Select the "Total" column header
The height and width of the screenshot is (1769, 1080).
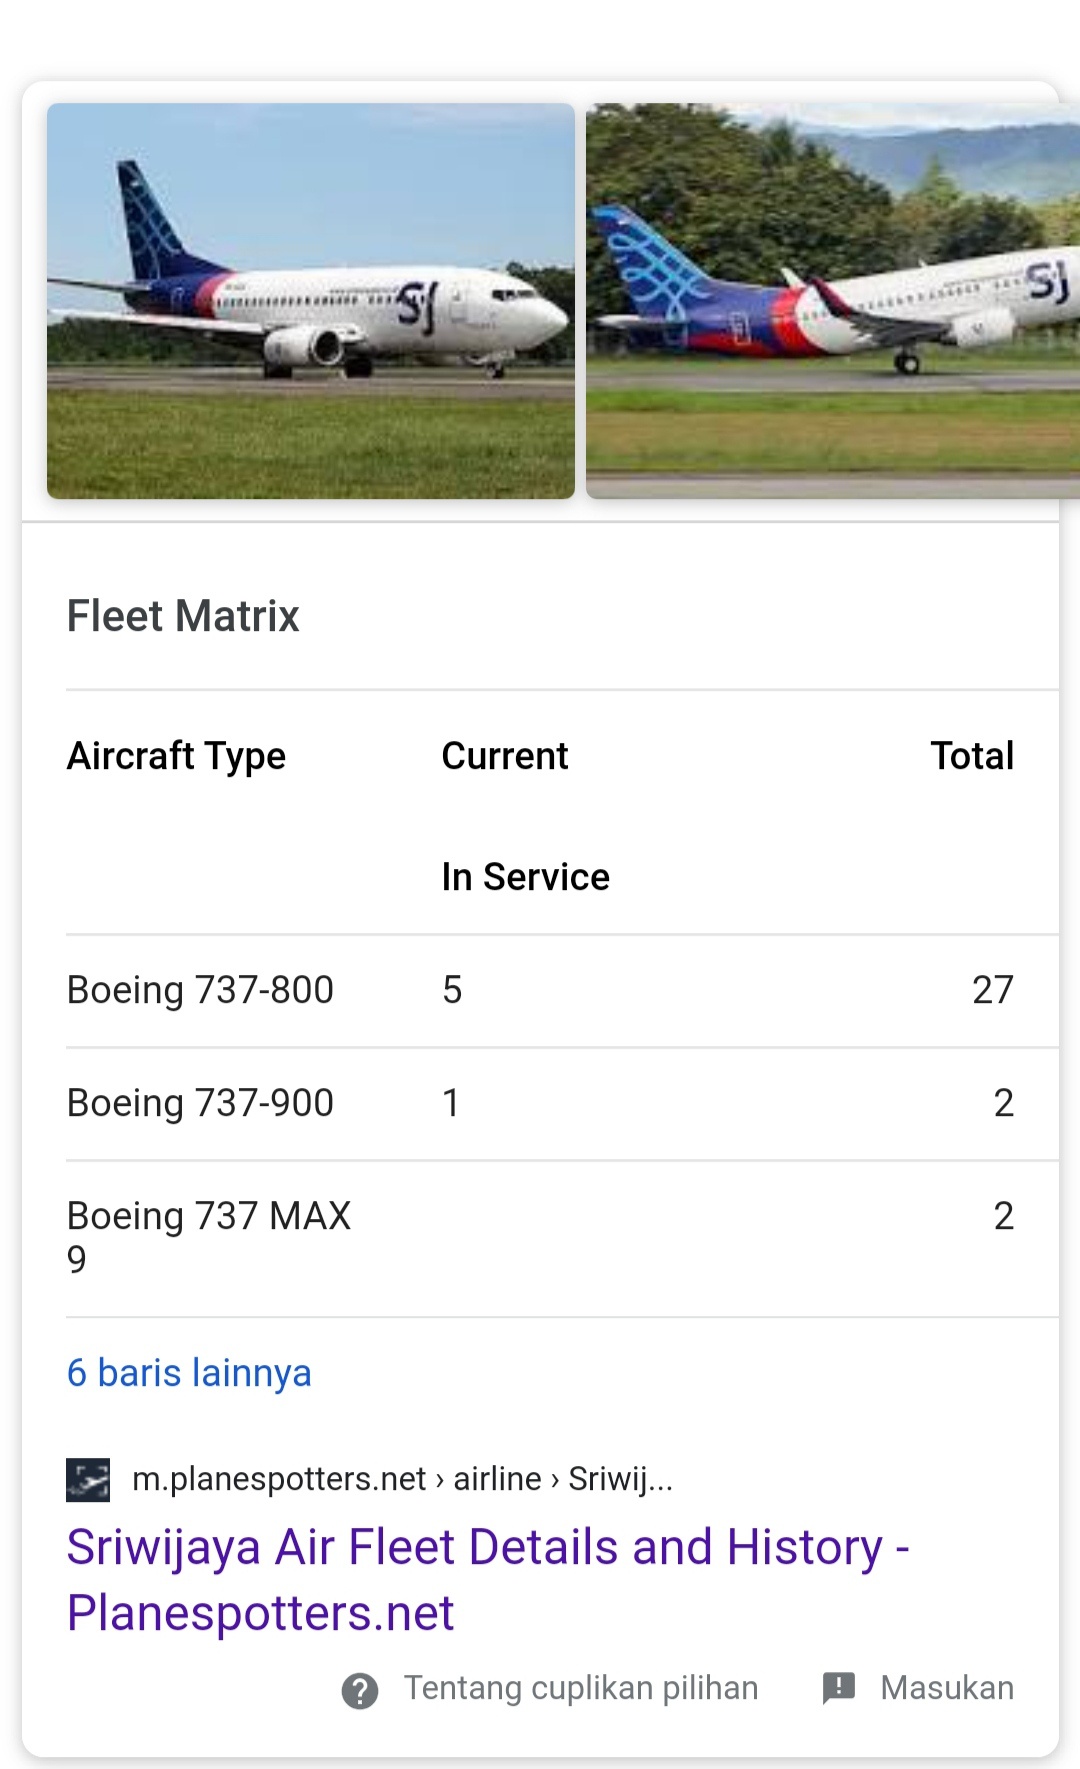[972, 756]
